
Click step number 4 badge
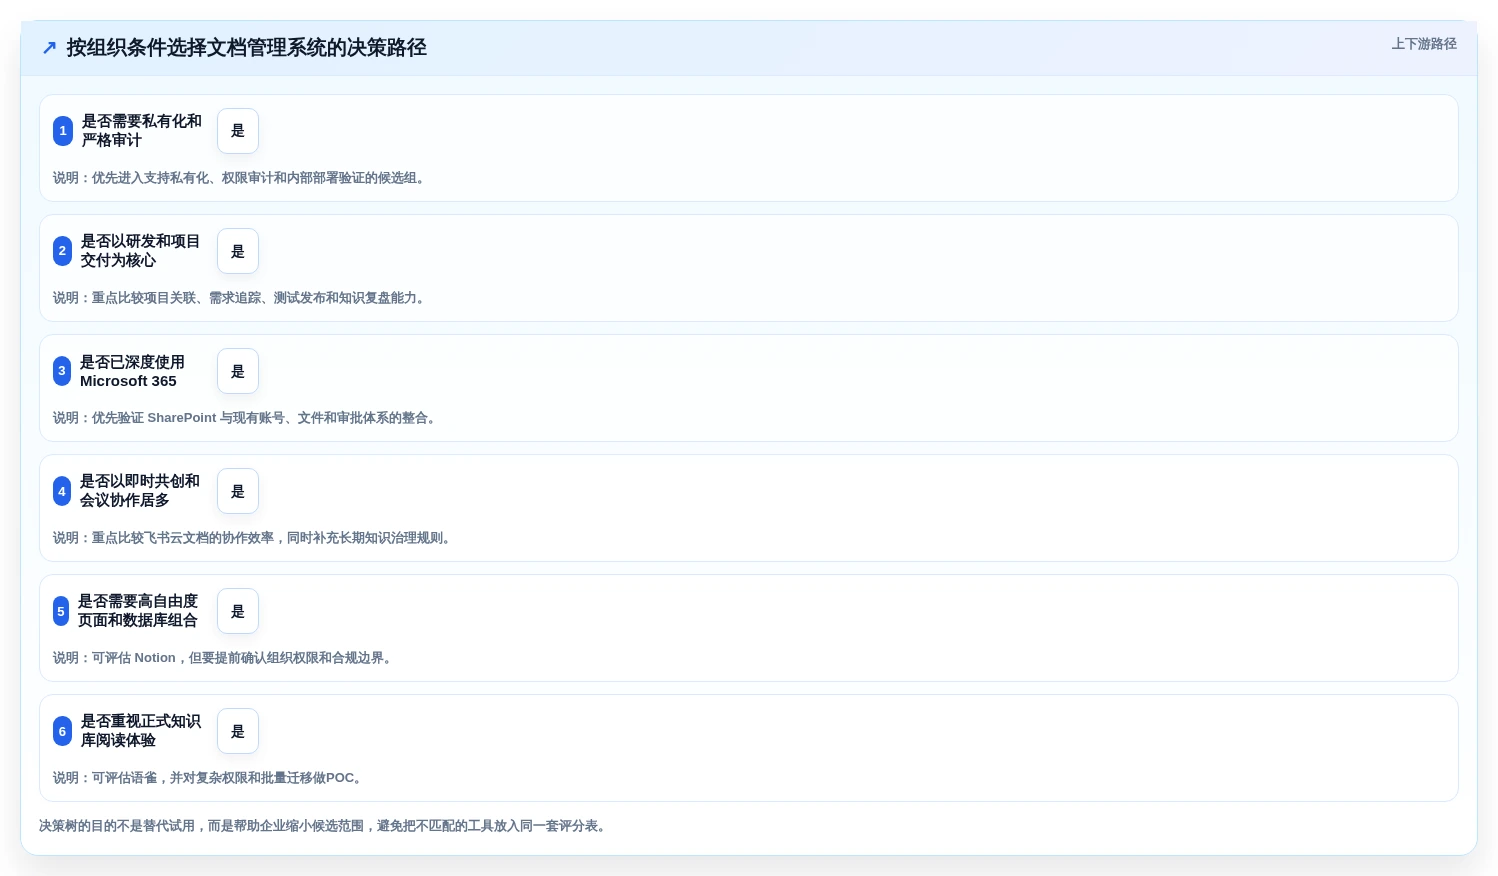[62, 491]
